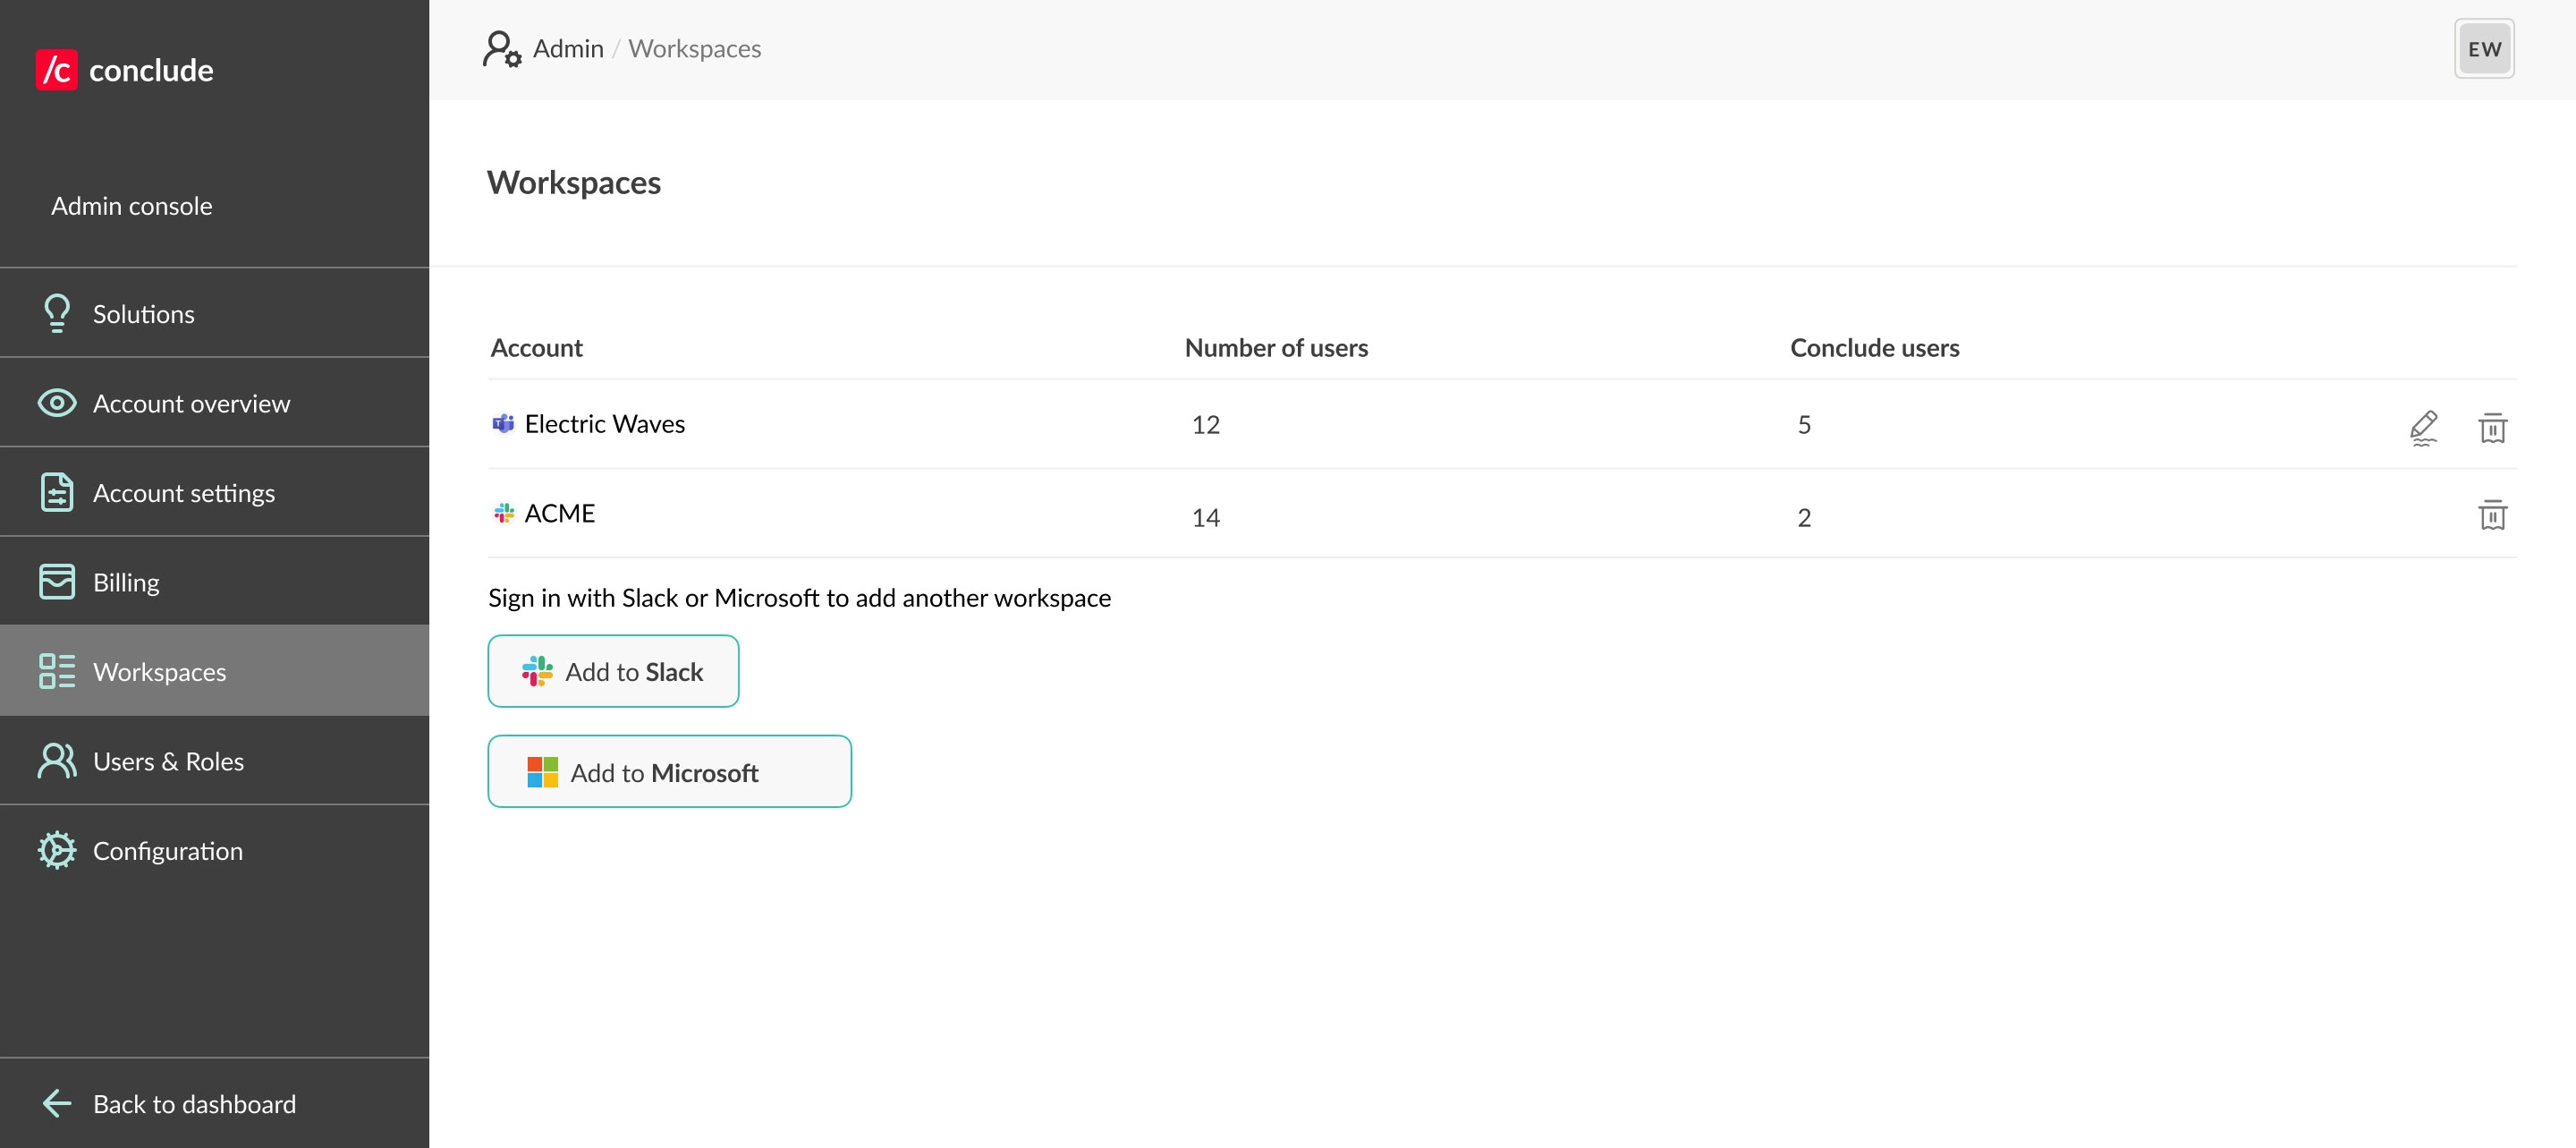
Task: Go to Users & Roles section
Action: [168, 761]
